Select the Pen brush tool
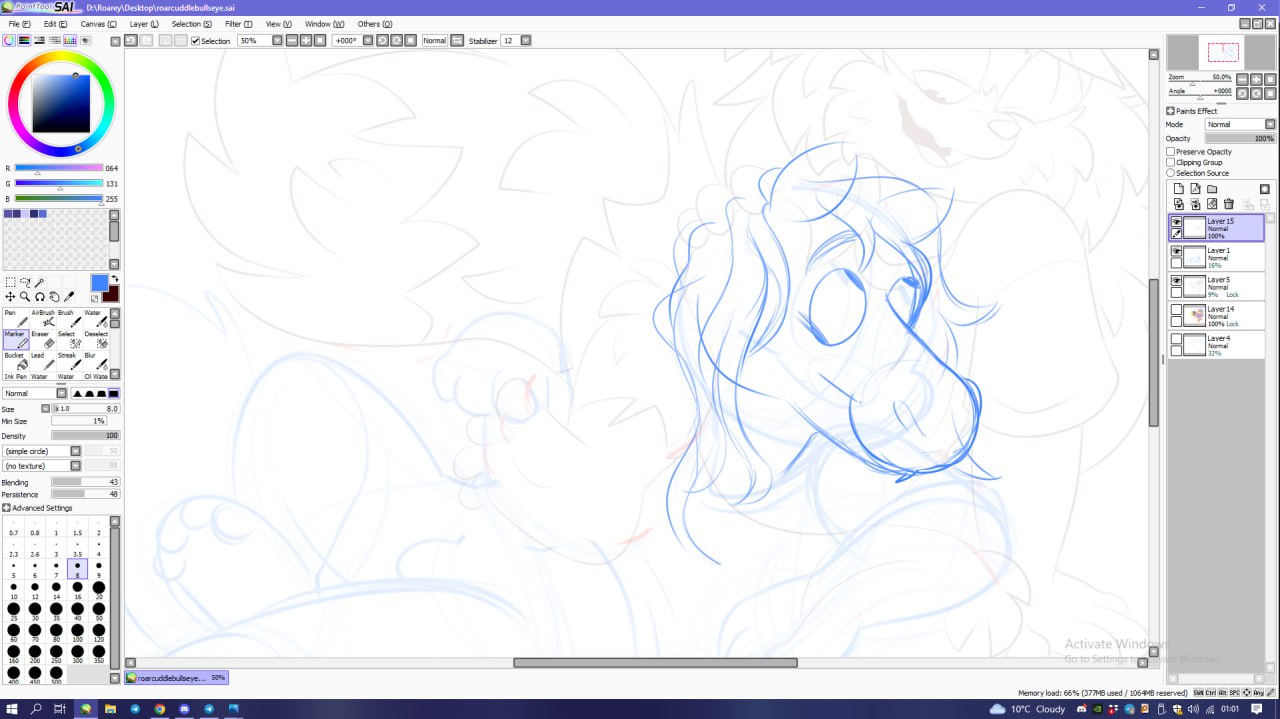This screenshot has height=719, width=1280. pos(16,318)
